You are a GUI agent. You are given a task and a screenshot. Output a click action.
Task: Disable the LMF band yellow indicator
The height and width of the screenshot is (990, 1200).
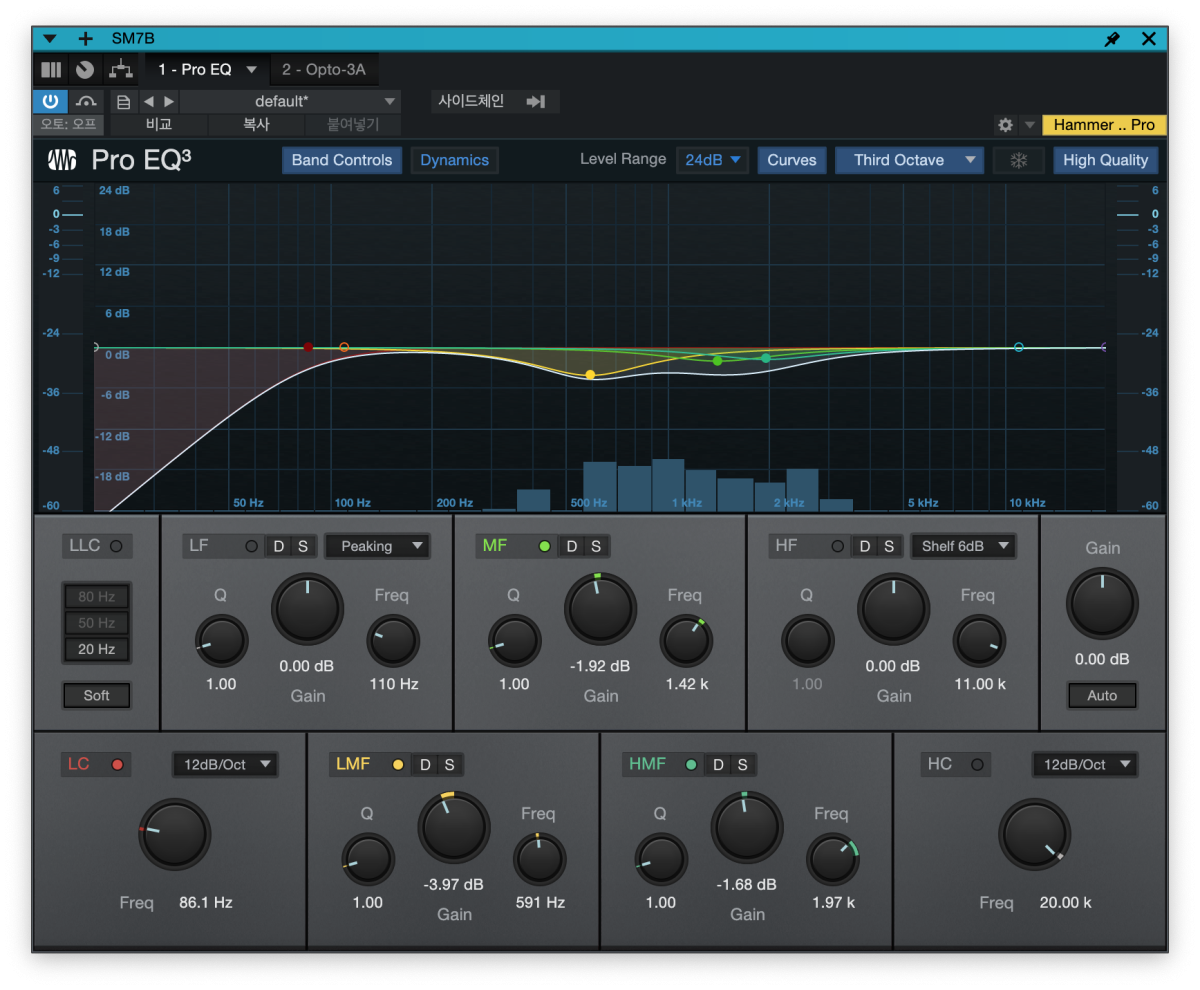point(398,765)
